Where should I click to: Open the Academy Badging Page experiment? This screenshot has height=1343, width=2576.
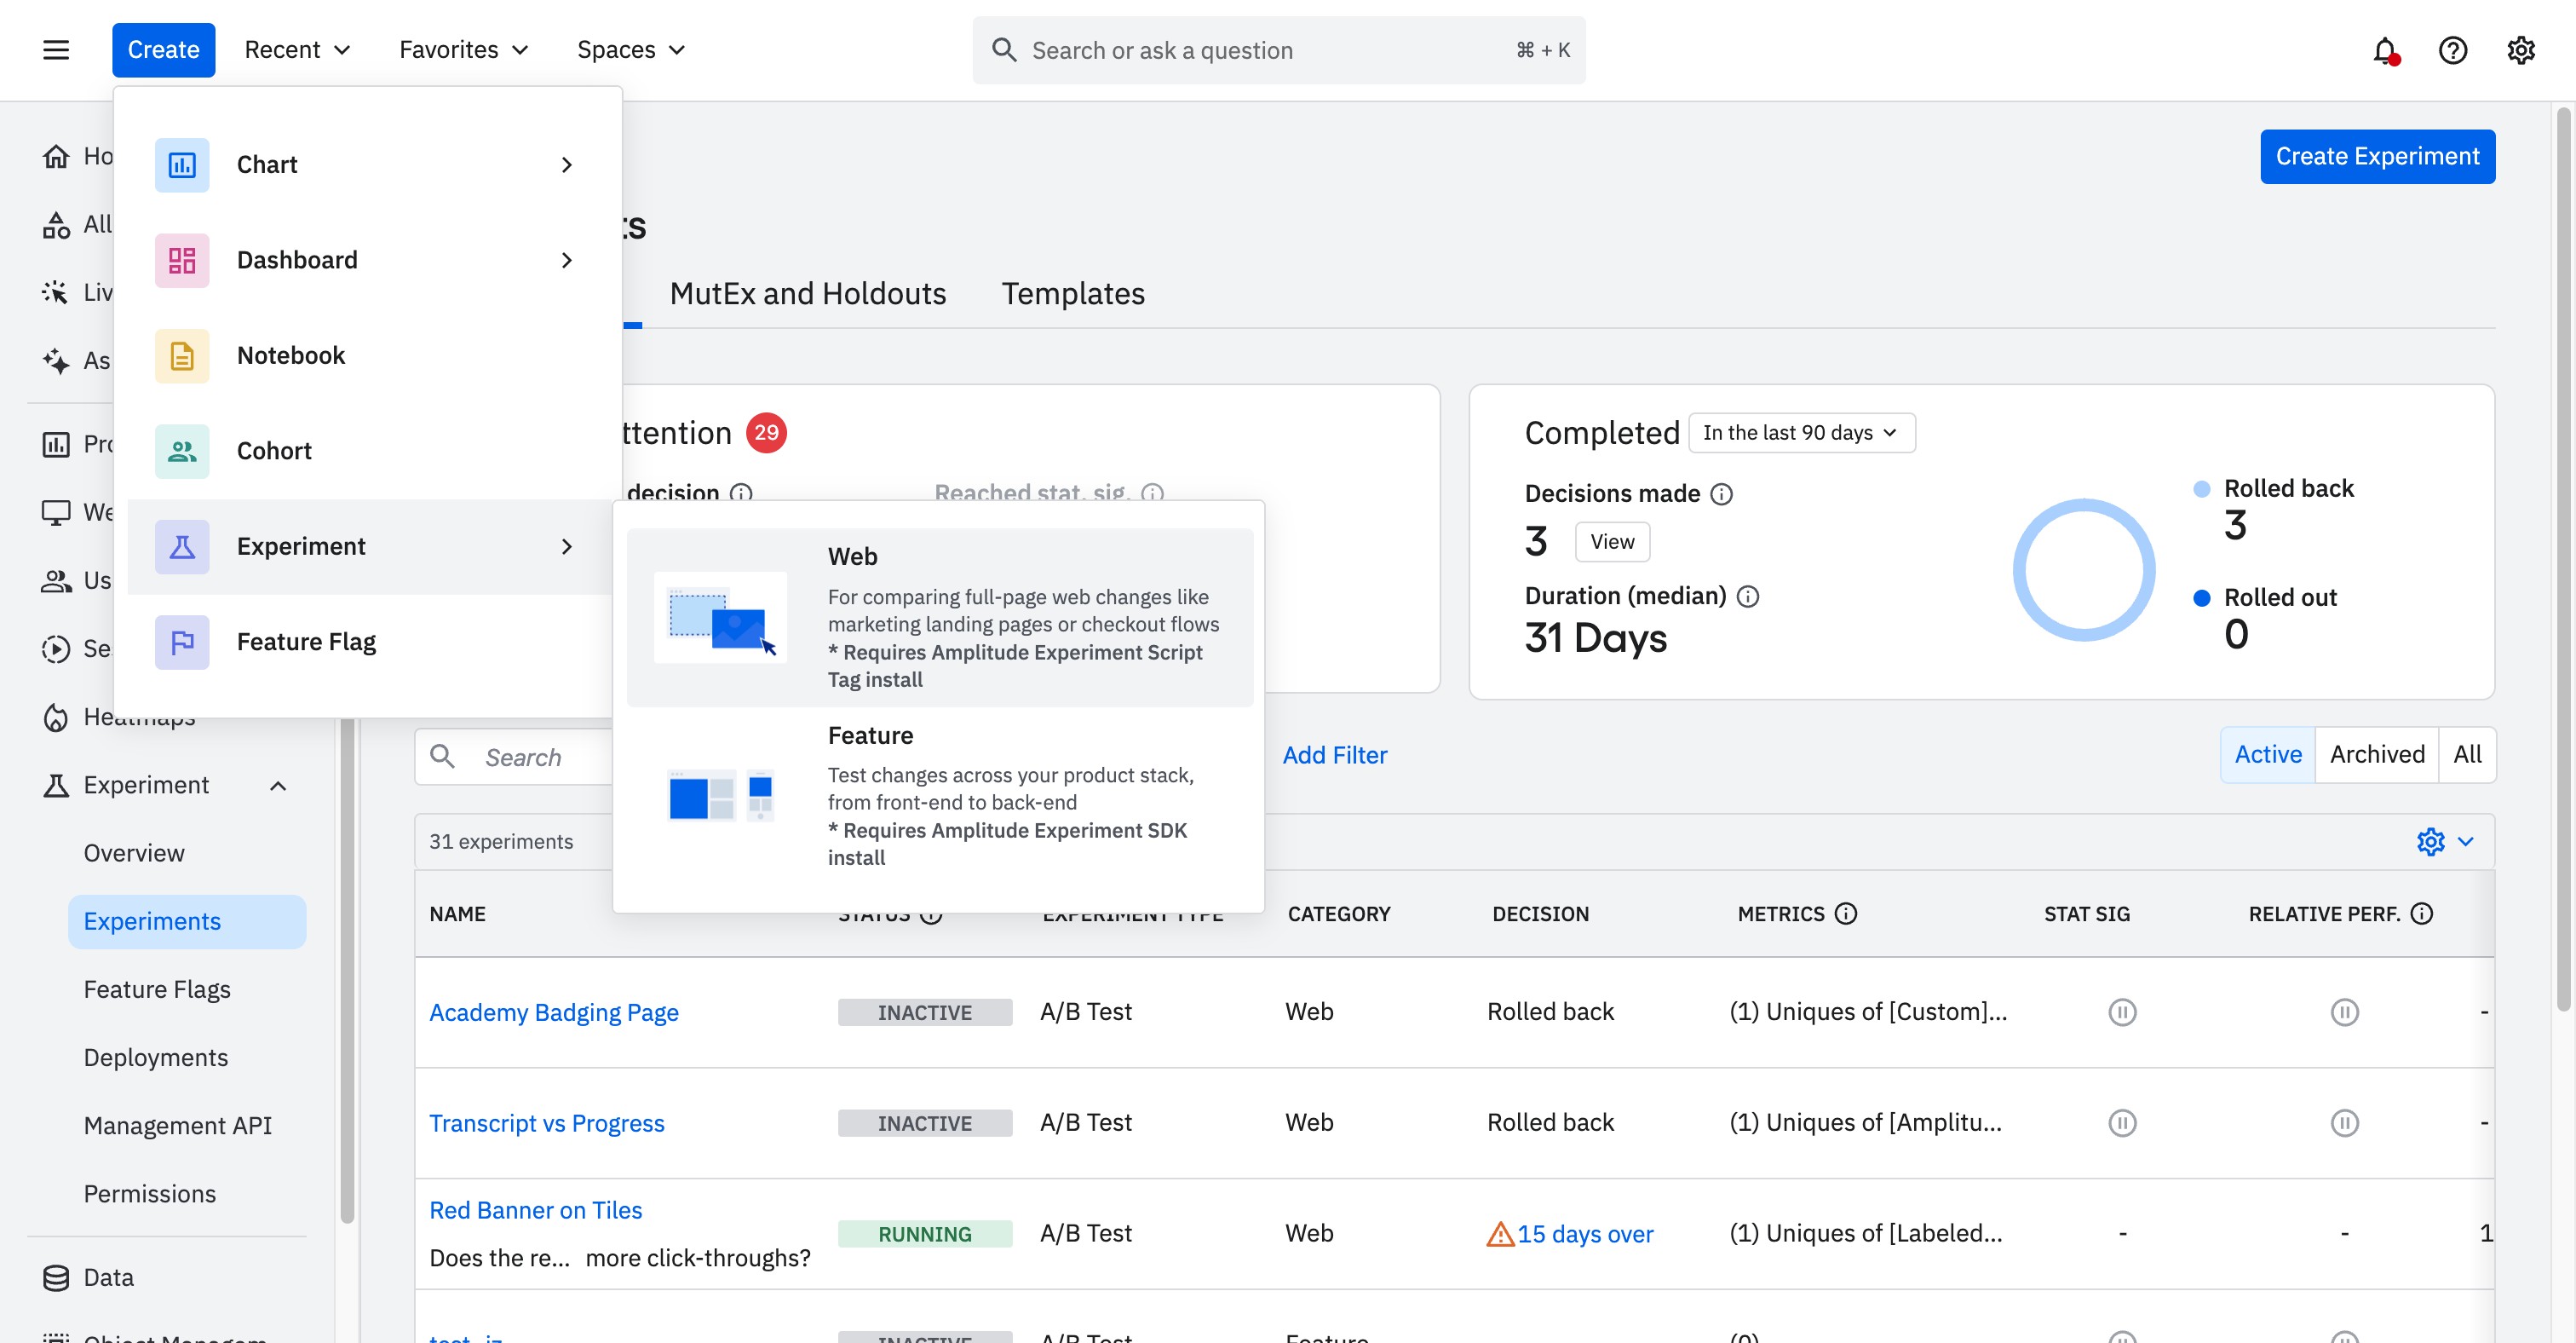click(x=553, y=1012)
